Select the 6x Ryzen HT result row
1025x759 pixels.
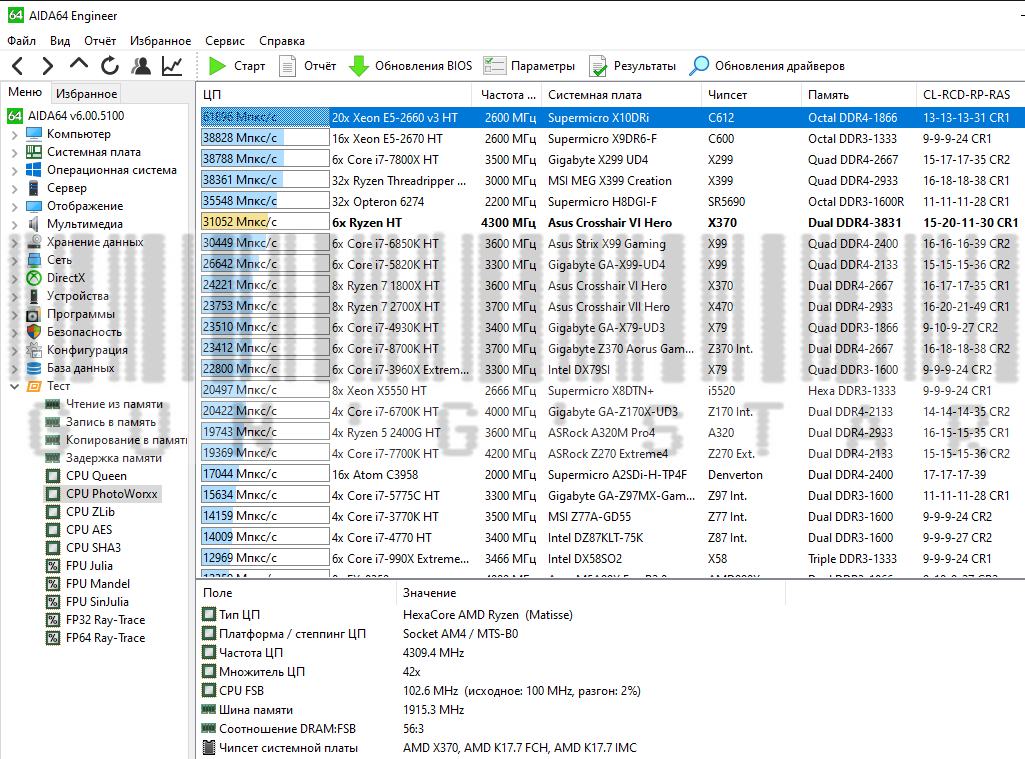(x=611, y=222)
